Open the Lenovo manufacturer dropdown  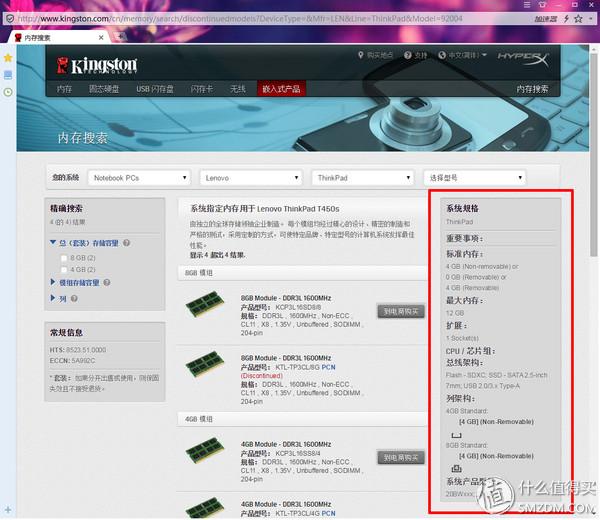pos(251,178)
